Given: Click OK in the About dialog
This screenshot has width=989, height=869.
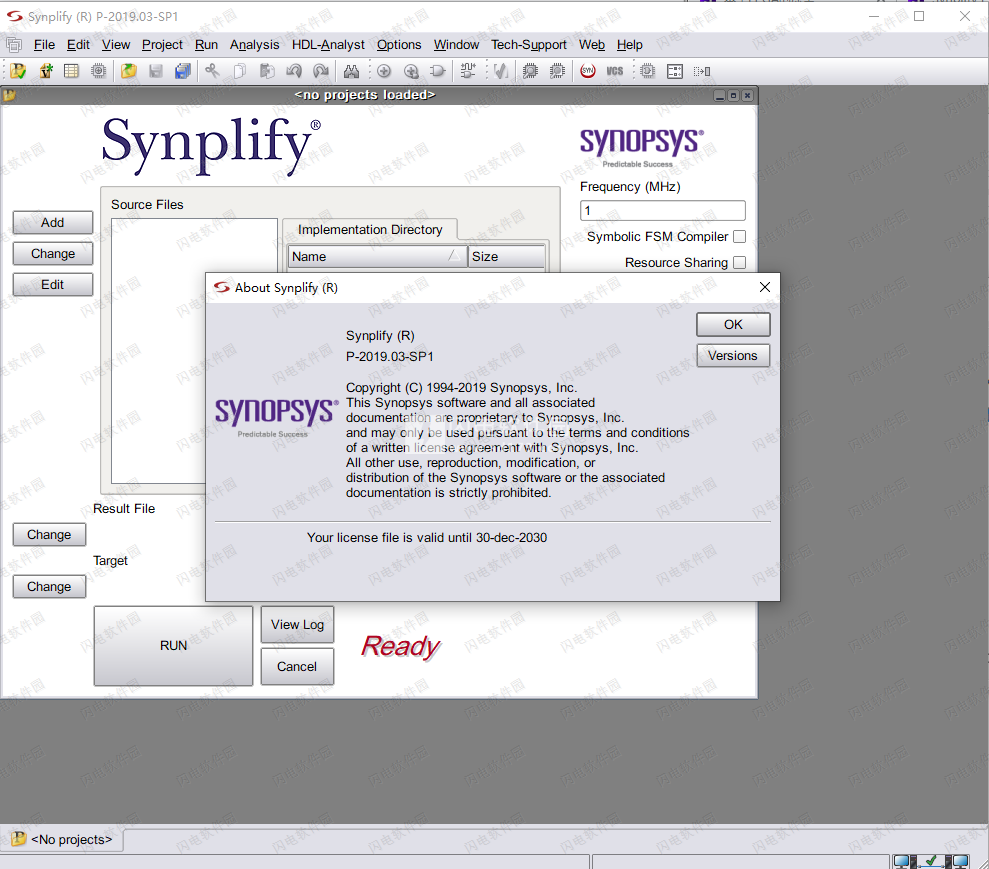Looking at the screenshot, I should [x=733, y=325].
